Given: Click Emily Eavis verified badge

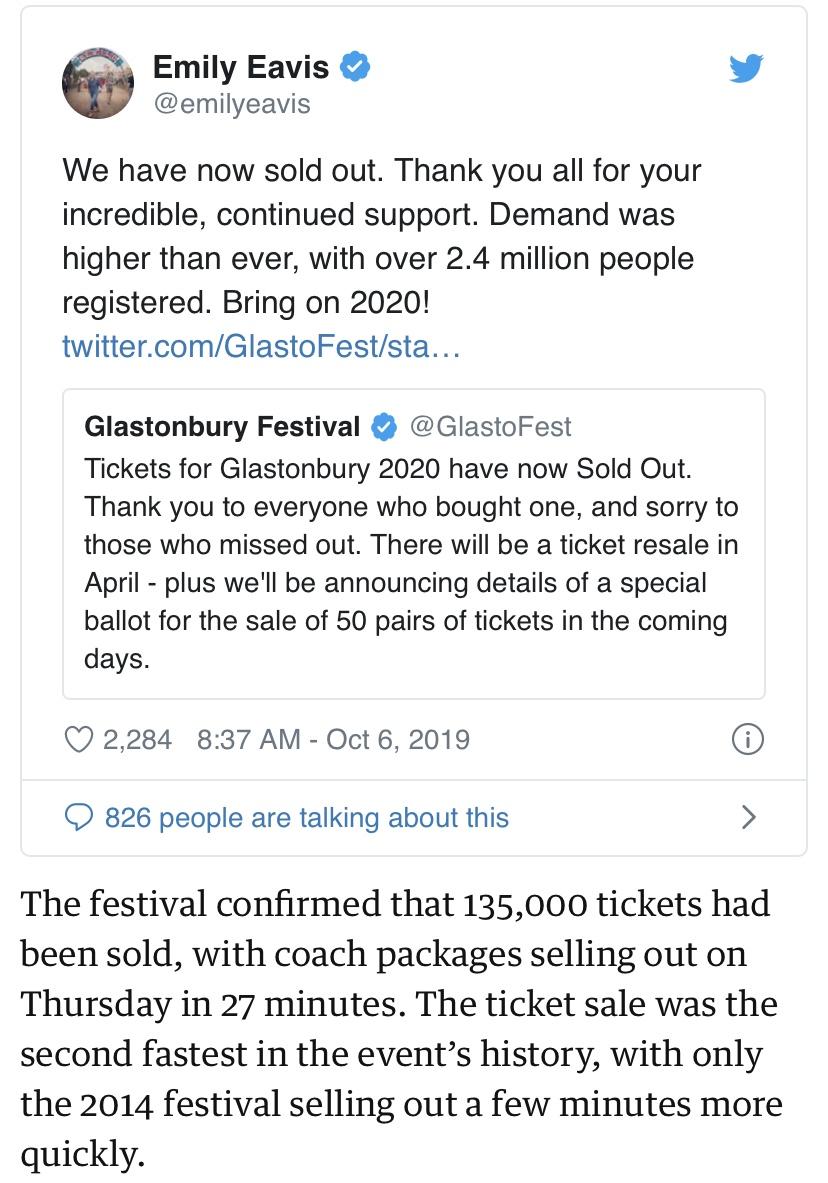Looking at the screenshot, I should 355,66.
